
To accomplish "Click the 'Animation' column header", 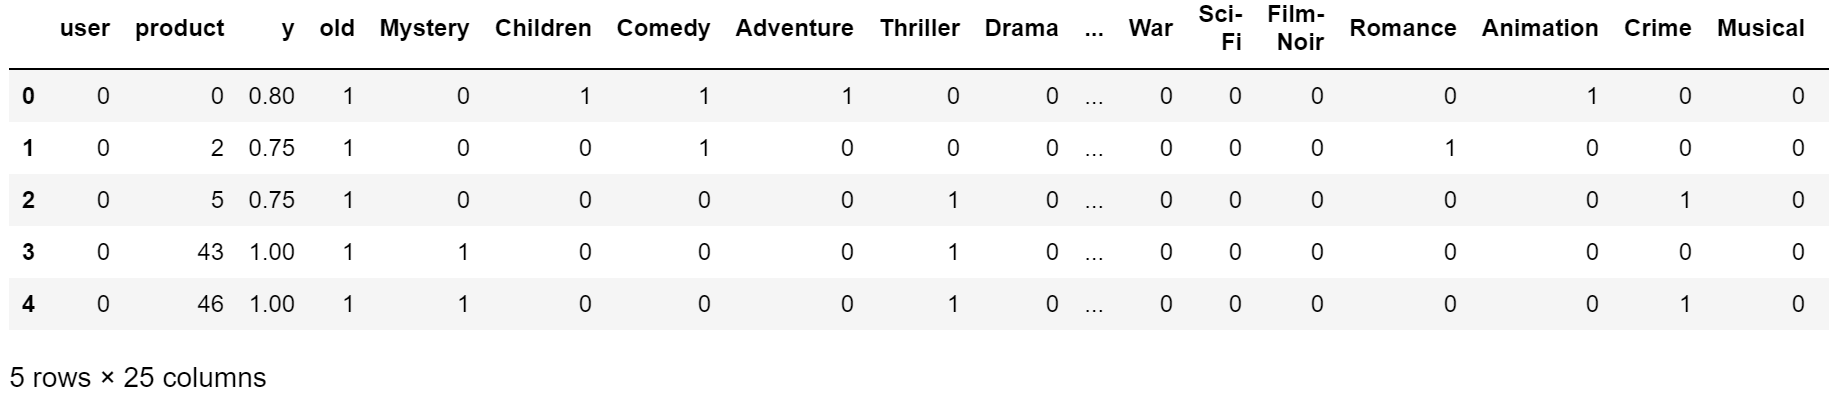I will (1540, 28).
